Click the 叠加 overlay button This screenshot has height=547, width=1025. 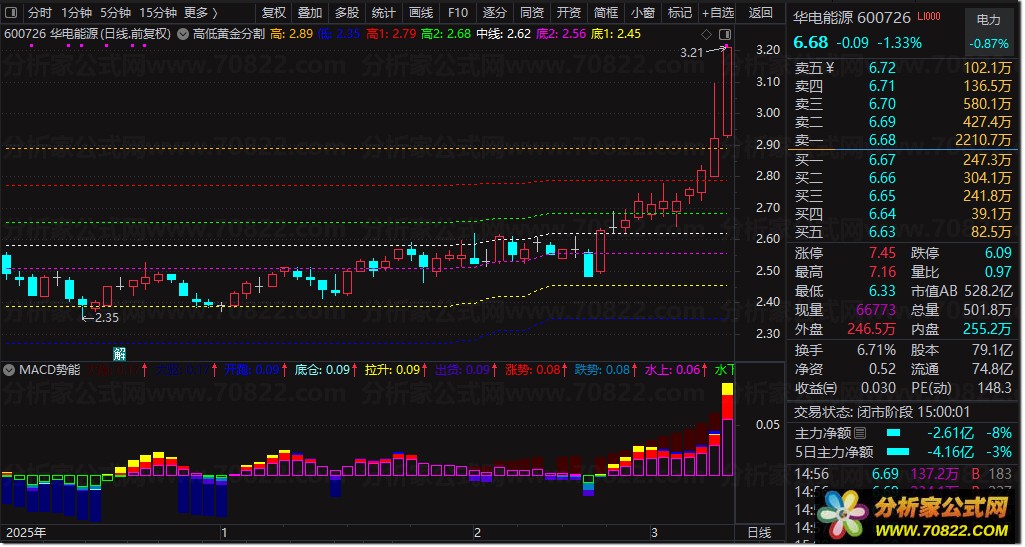click(x=310, y=12)
